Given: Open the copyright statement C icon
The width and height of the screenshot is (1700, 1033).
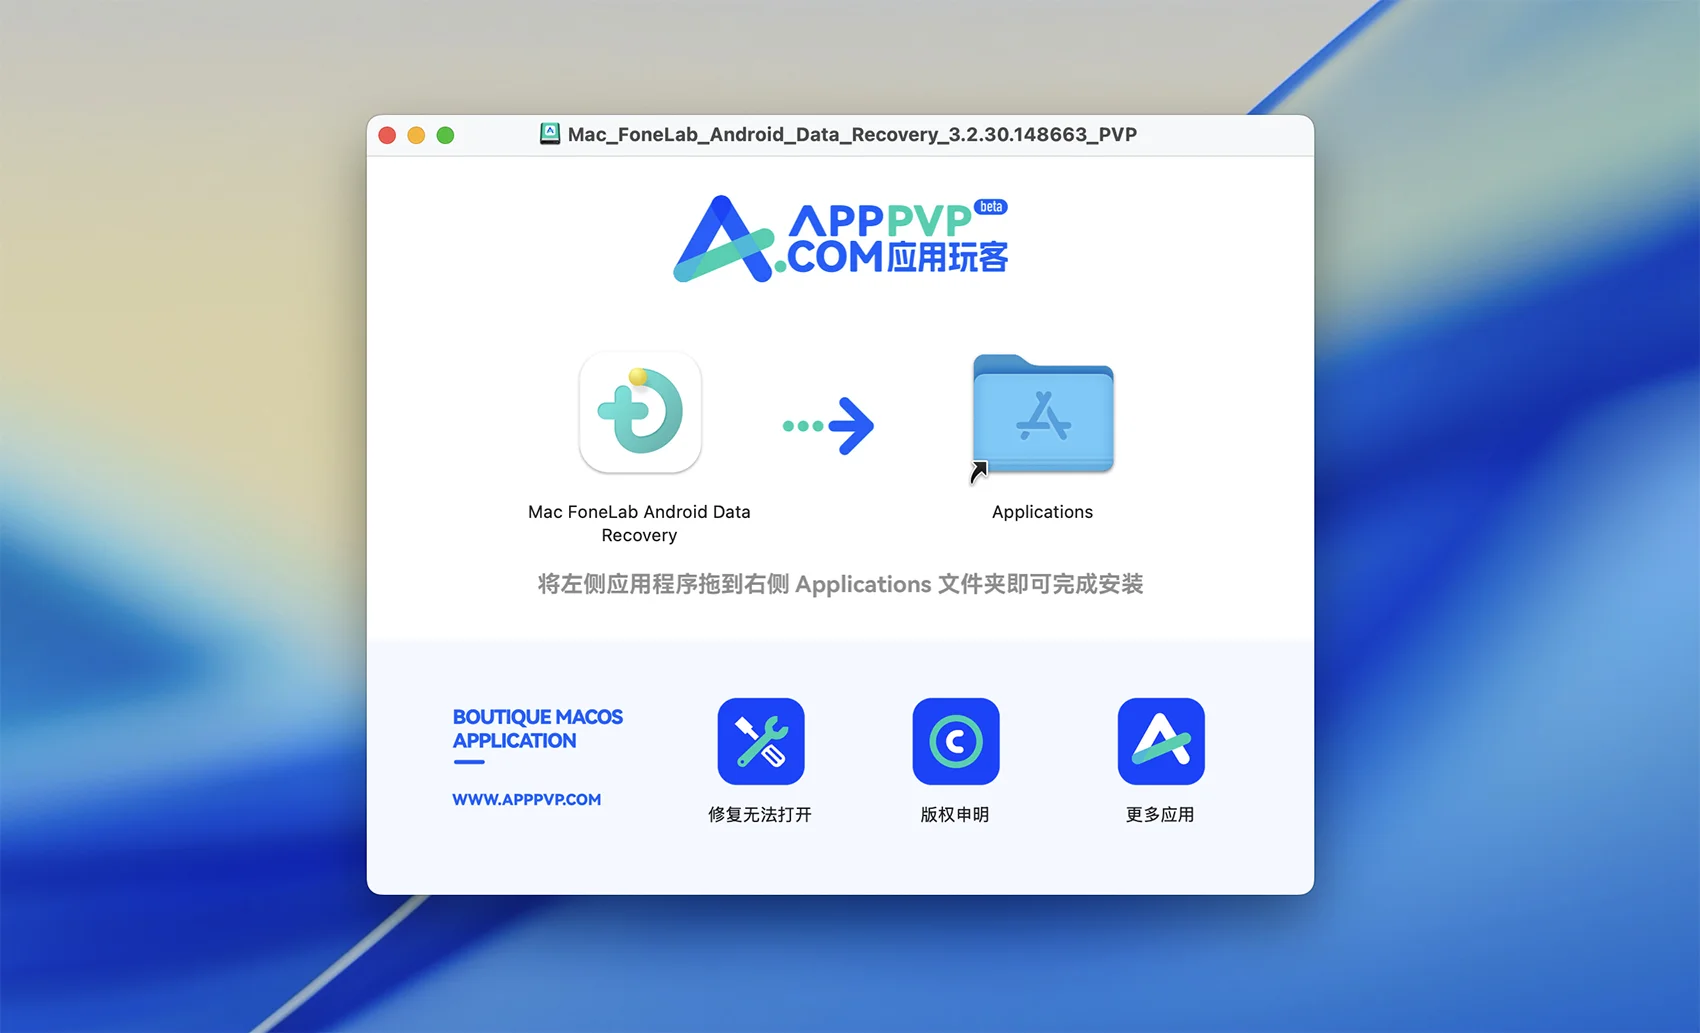Looking at the screenshot, I should tap(955, 741).
